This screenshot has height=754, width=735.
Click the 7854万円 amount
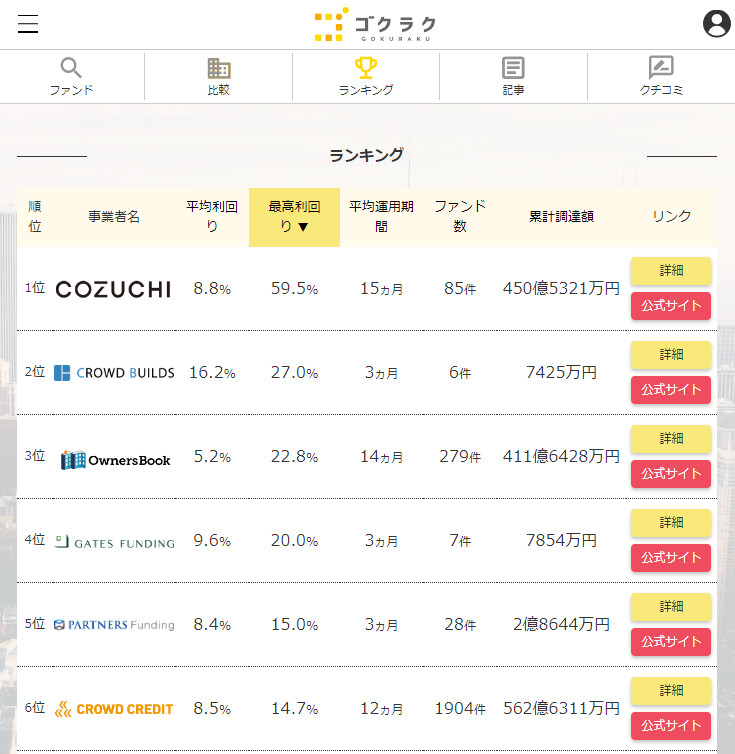click(x=561, y=540)
